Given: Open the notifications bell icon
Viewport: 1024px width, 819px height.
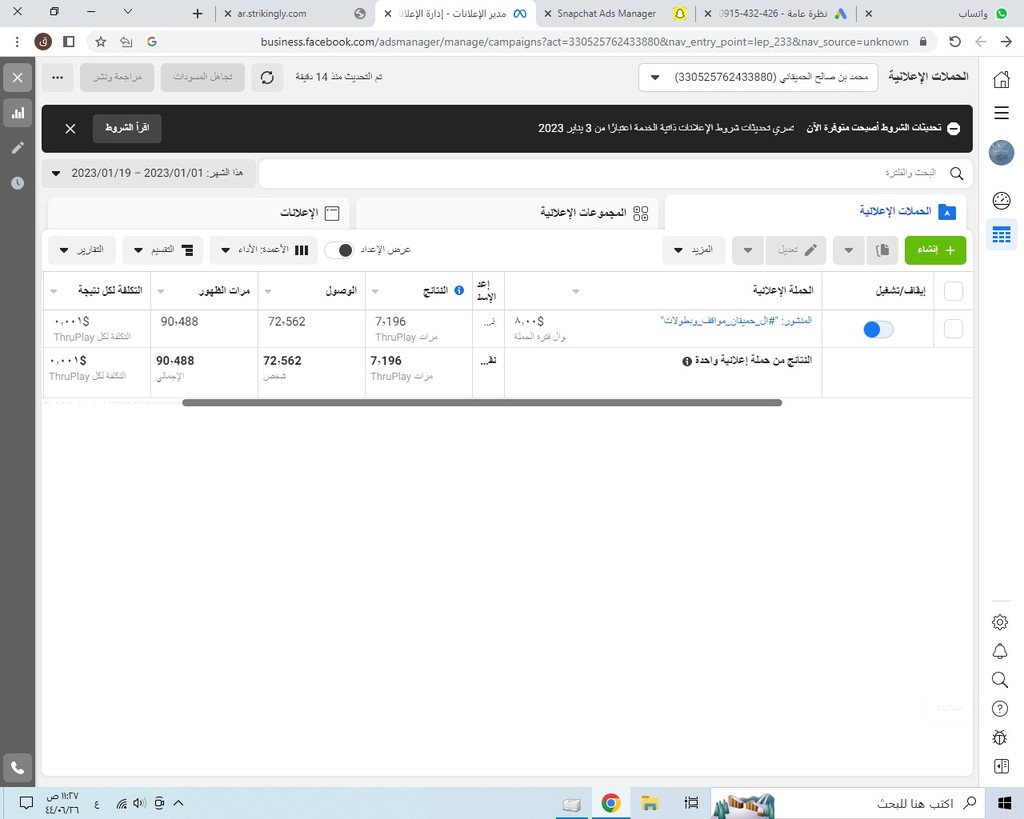Looking at the screenshot, I should (1000, 651).
